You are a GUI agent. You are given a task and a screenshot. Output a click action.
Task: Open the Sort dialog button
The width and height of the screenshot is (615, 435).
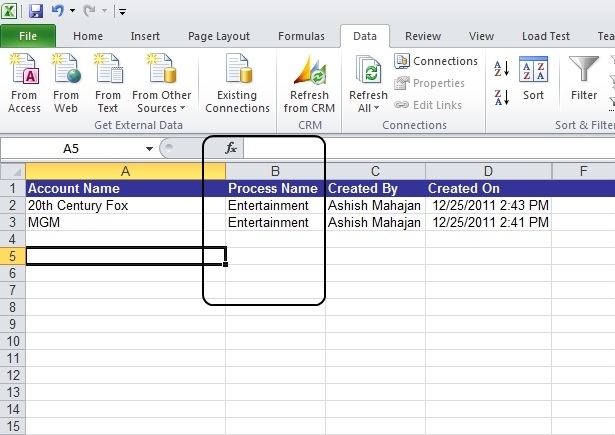point(533,78)
